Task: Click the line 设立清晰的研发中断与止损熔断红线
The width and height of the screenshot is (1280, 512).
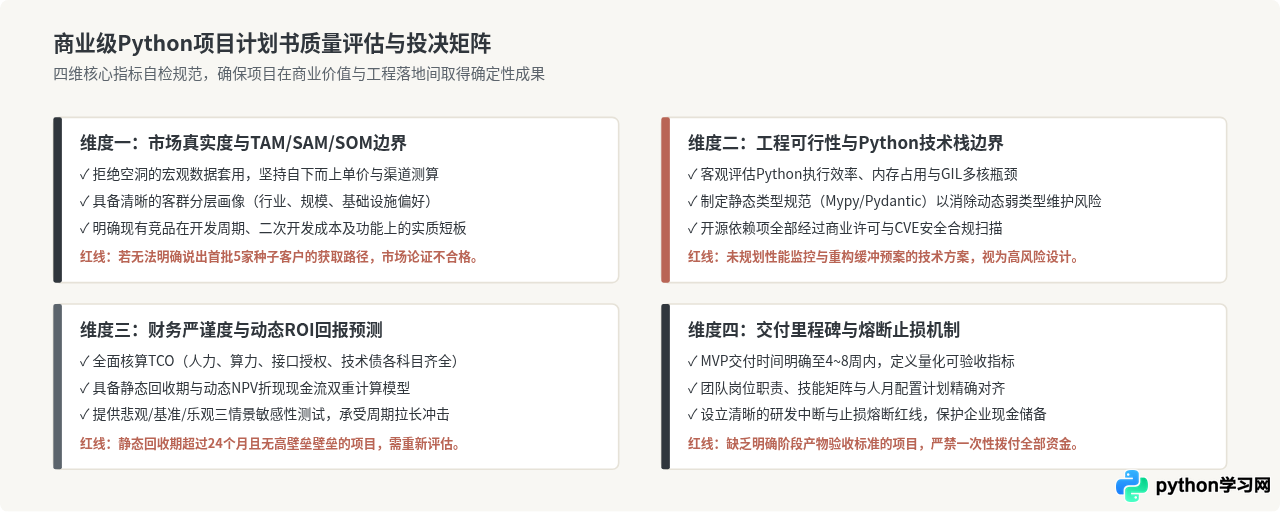Action: [867, 415]
